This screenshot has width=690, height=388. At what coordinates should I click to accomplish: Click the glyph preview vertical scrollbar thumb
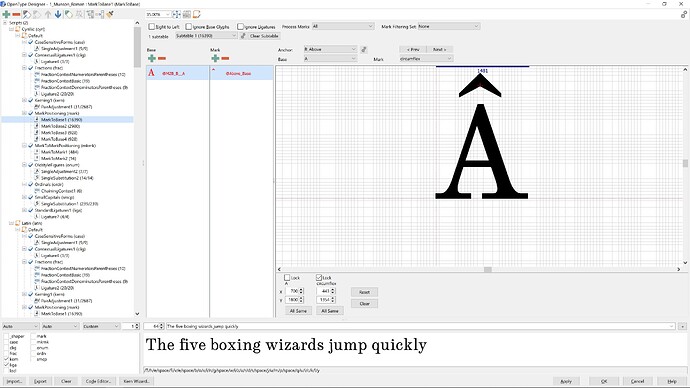coord(685,163)
